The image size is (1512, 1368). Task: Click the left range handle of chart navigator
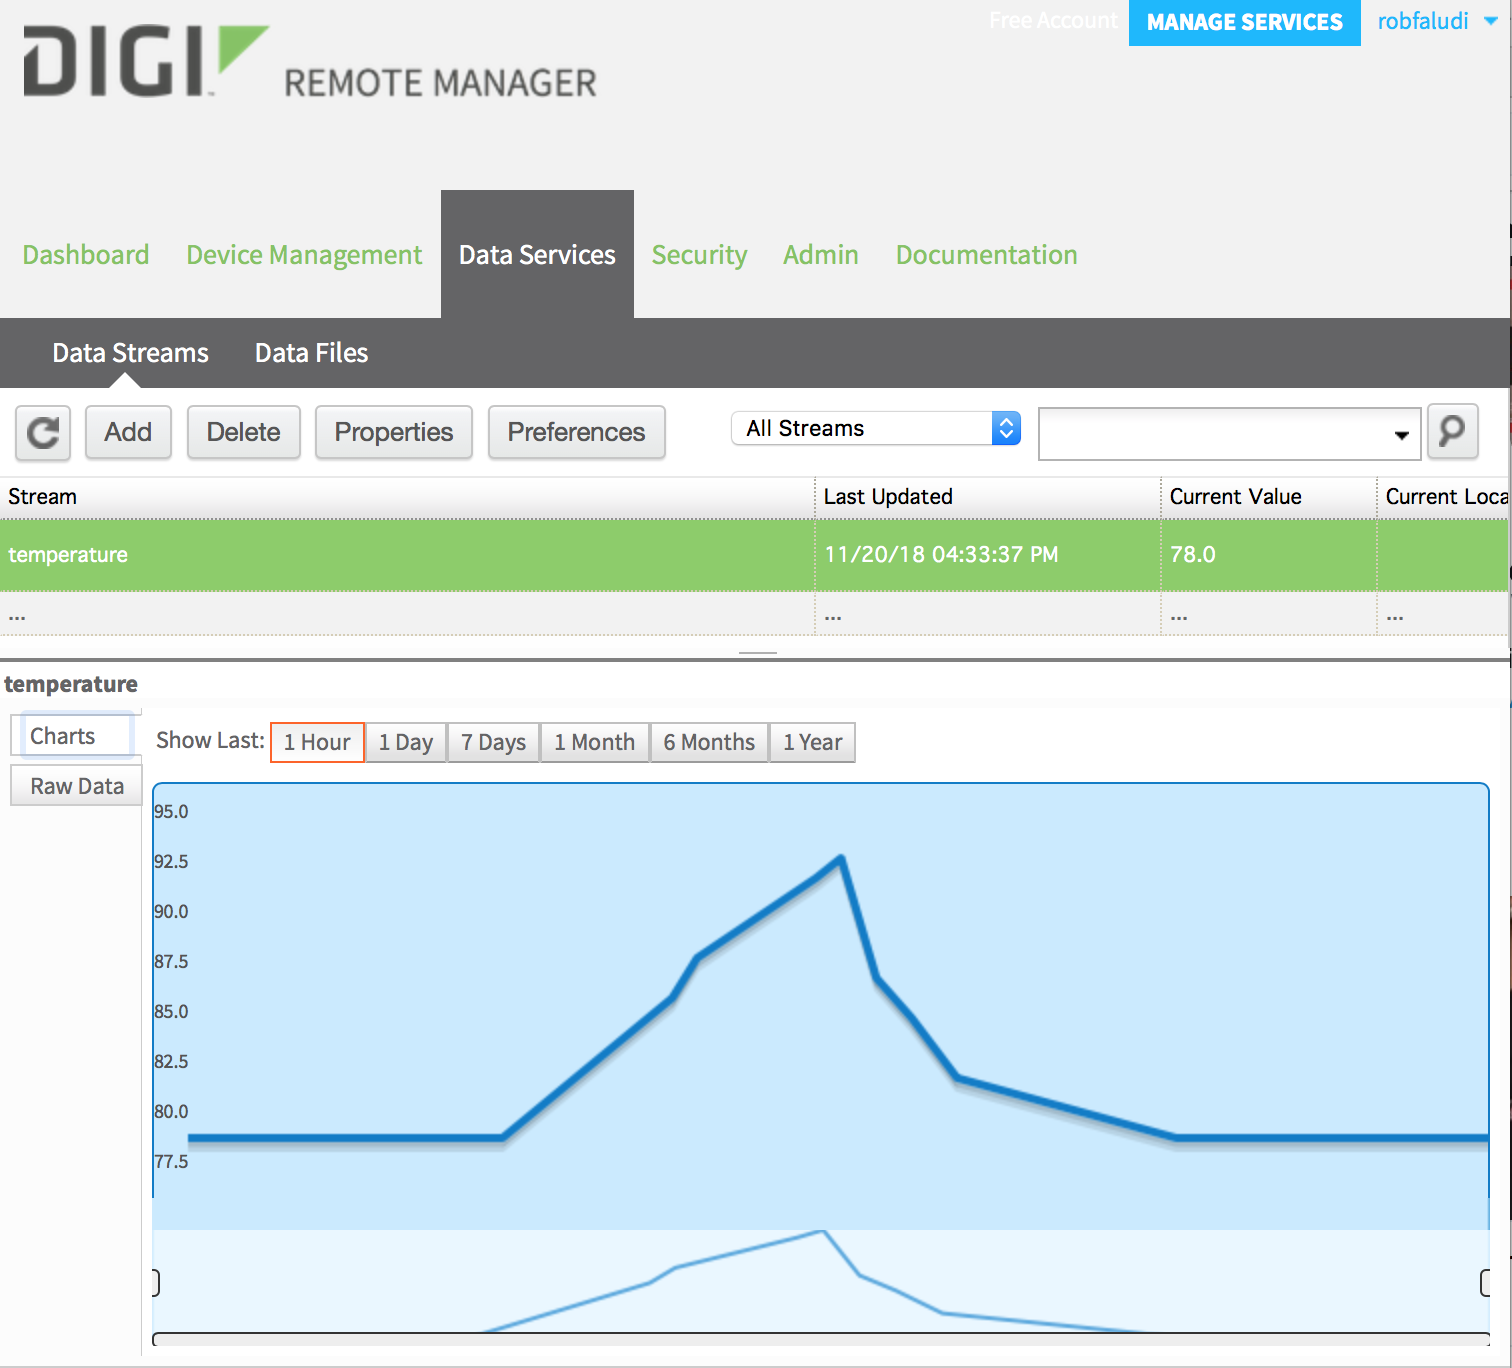(x=156, y=1282)
